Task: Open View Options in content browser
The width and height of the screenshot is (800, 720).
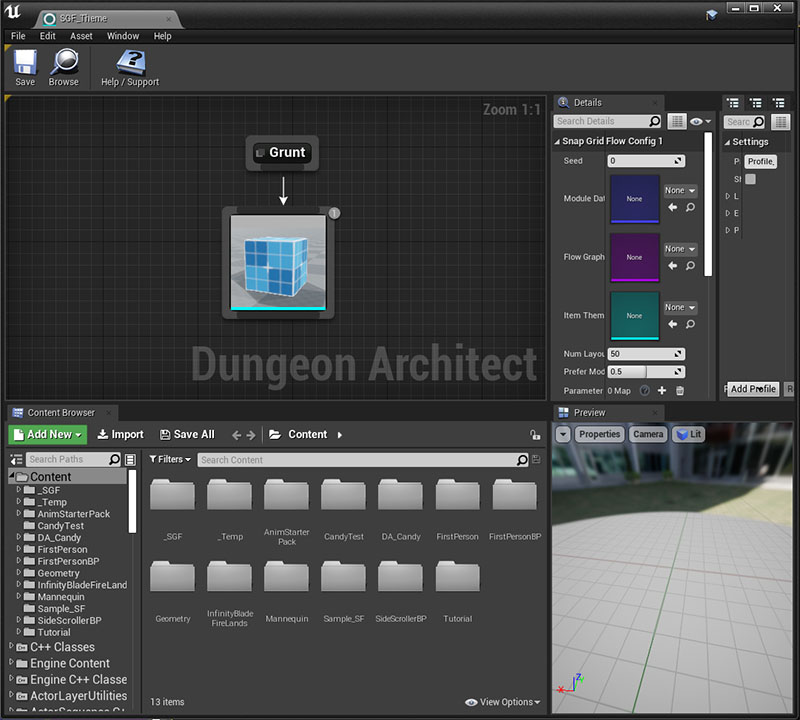Action: tap(503, 702)
